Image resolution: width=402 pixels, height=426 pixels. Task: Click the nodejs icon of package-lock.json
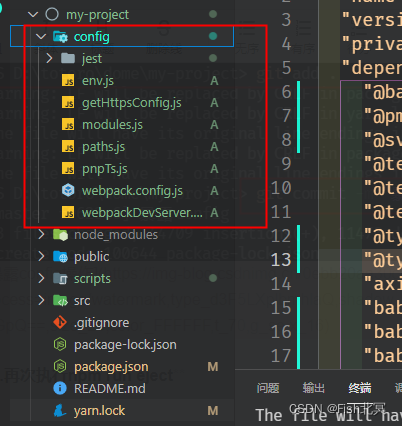pyautogui.click(x=60, y=344)
